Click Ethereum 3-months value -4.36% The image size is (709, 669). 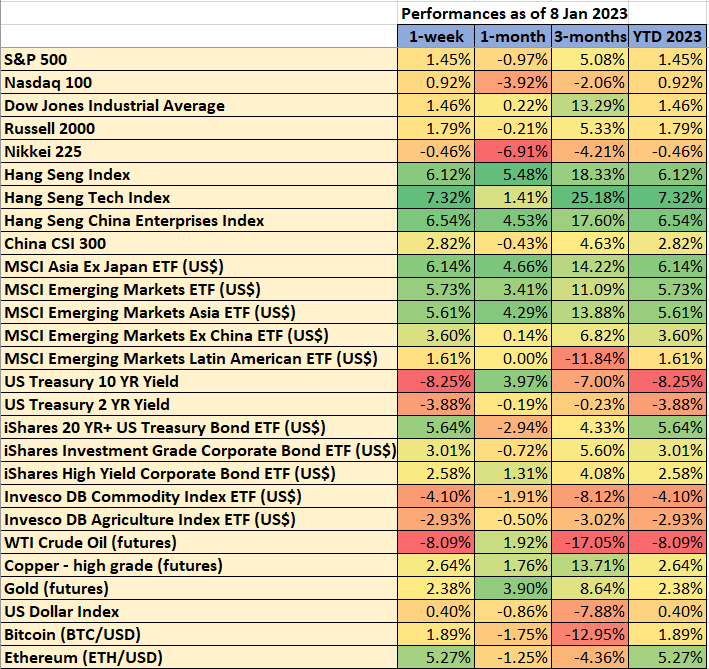pyautogui.click(x=590, y=658)
